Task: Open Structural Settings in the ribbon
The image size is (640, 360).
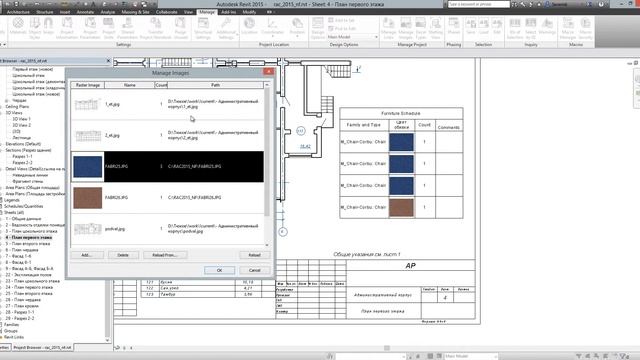Action: click(x=203, y=27)
